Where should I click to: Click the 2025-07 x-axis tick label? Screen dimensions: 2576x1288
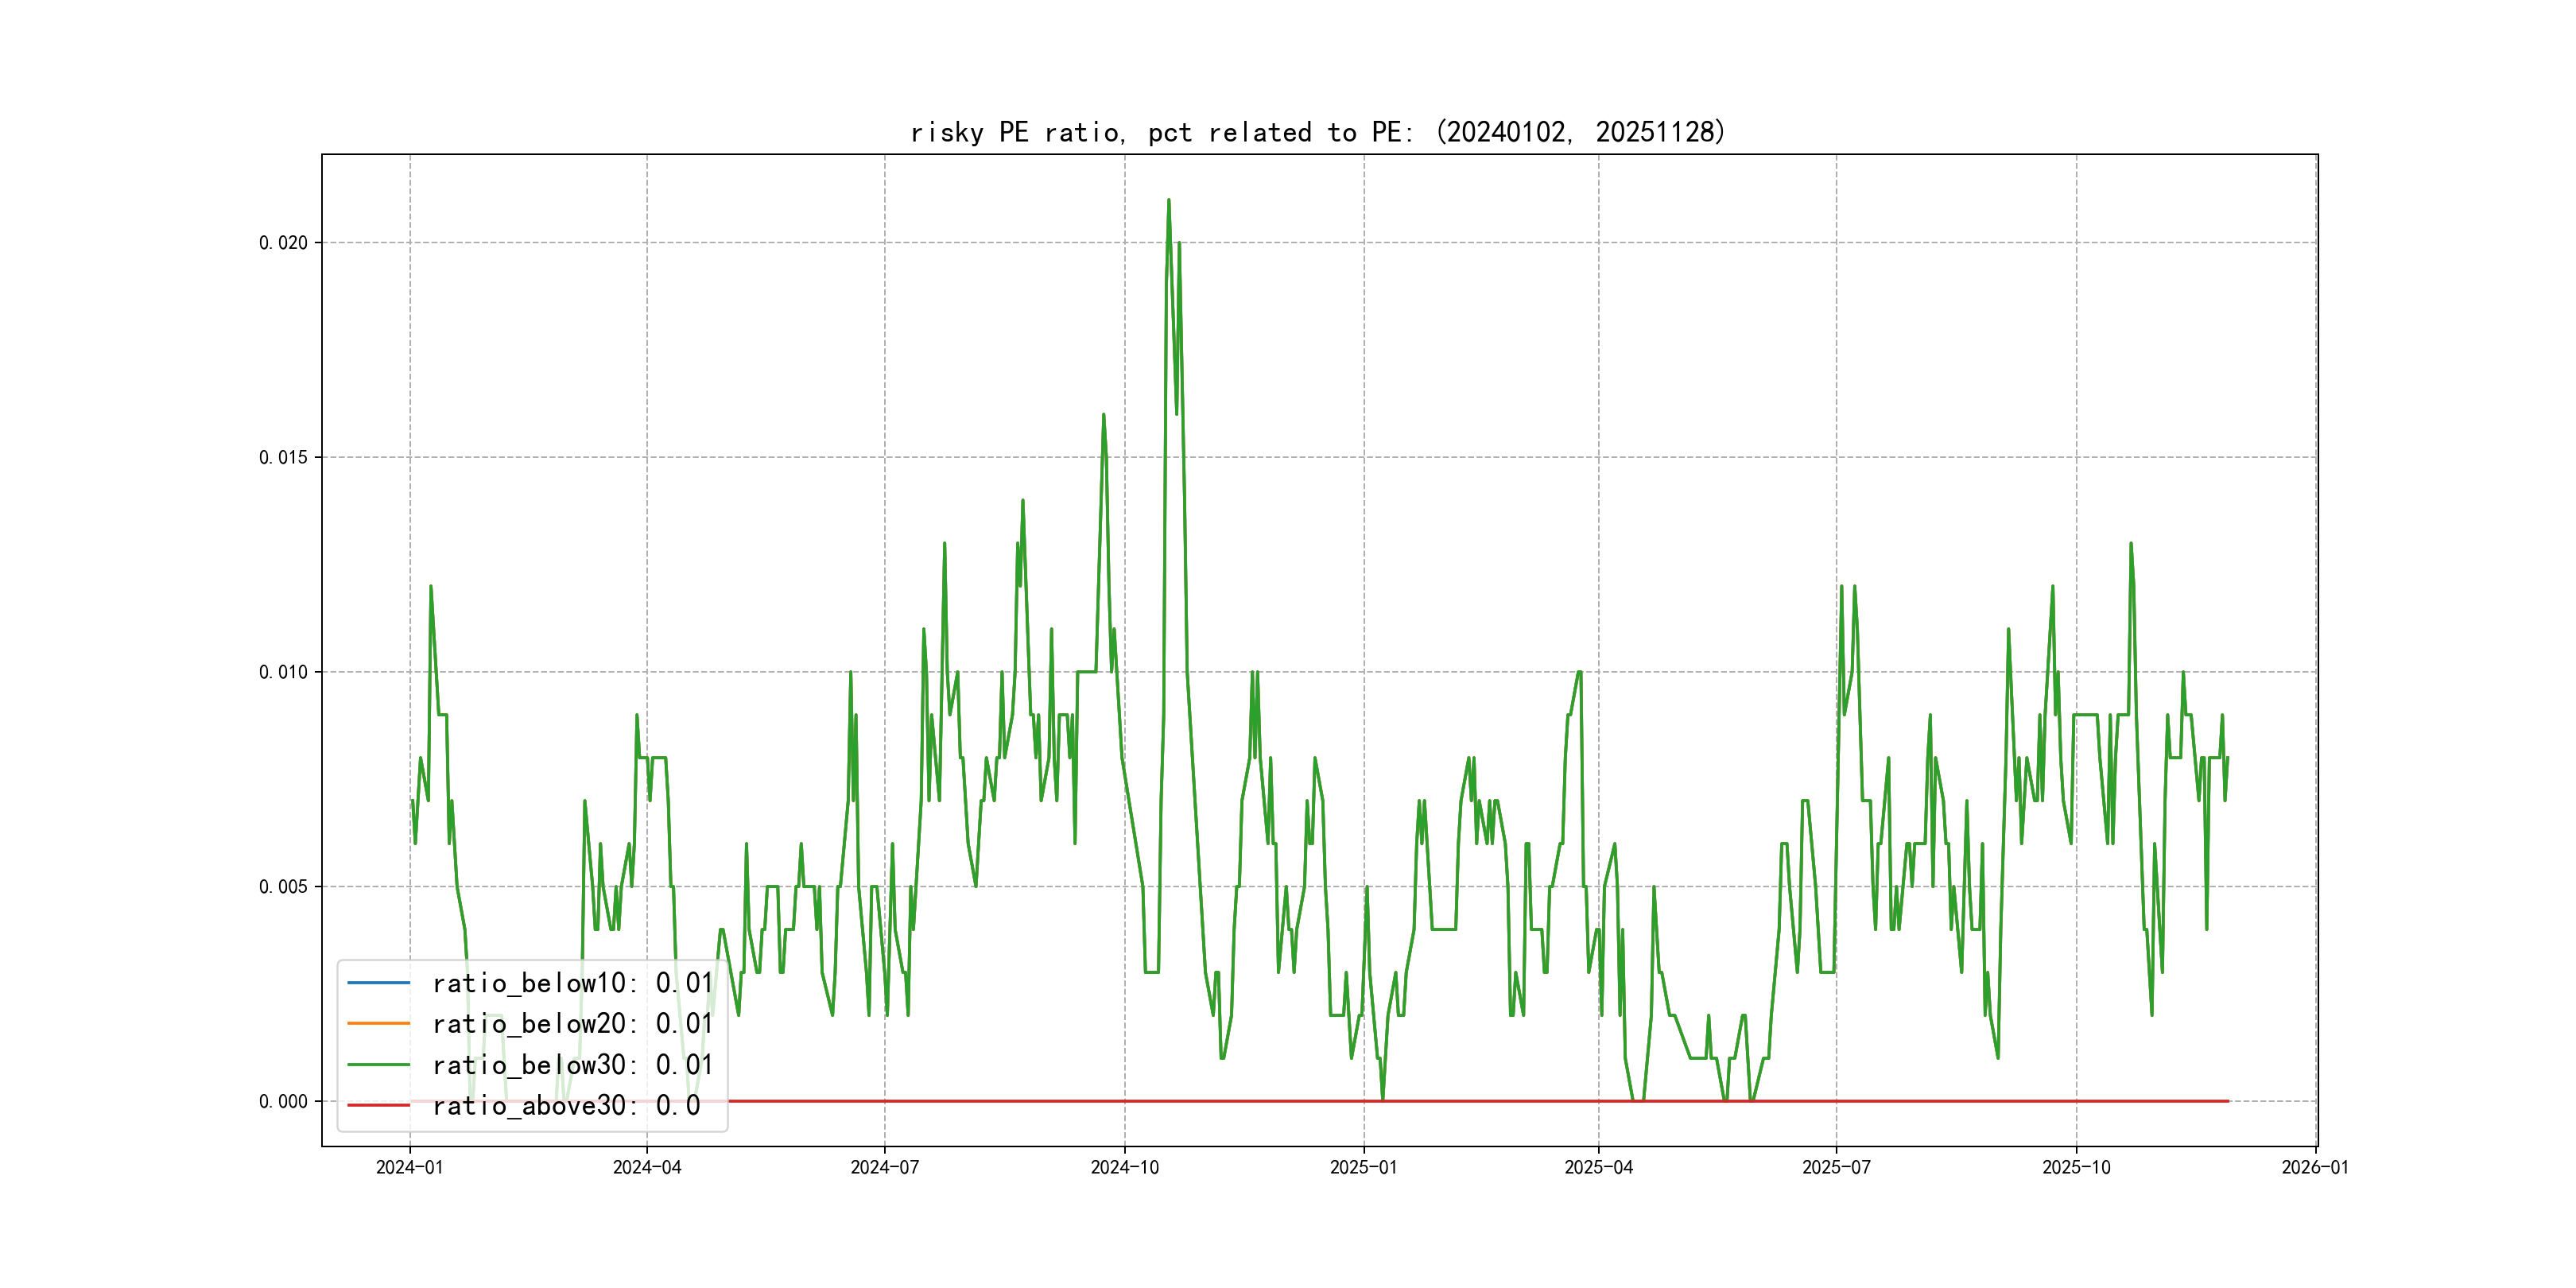(x=1836, y=1167)
